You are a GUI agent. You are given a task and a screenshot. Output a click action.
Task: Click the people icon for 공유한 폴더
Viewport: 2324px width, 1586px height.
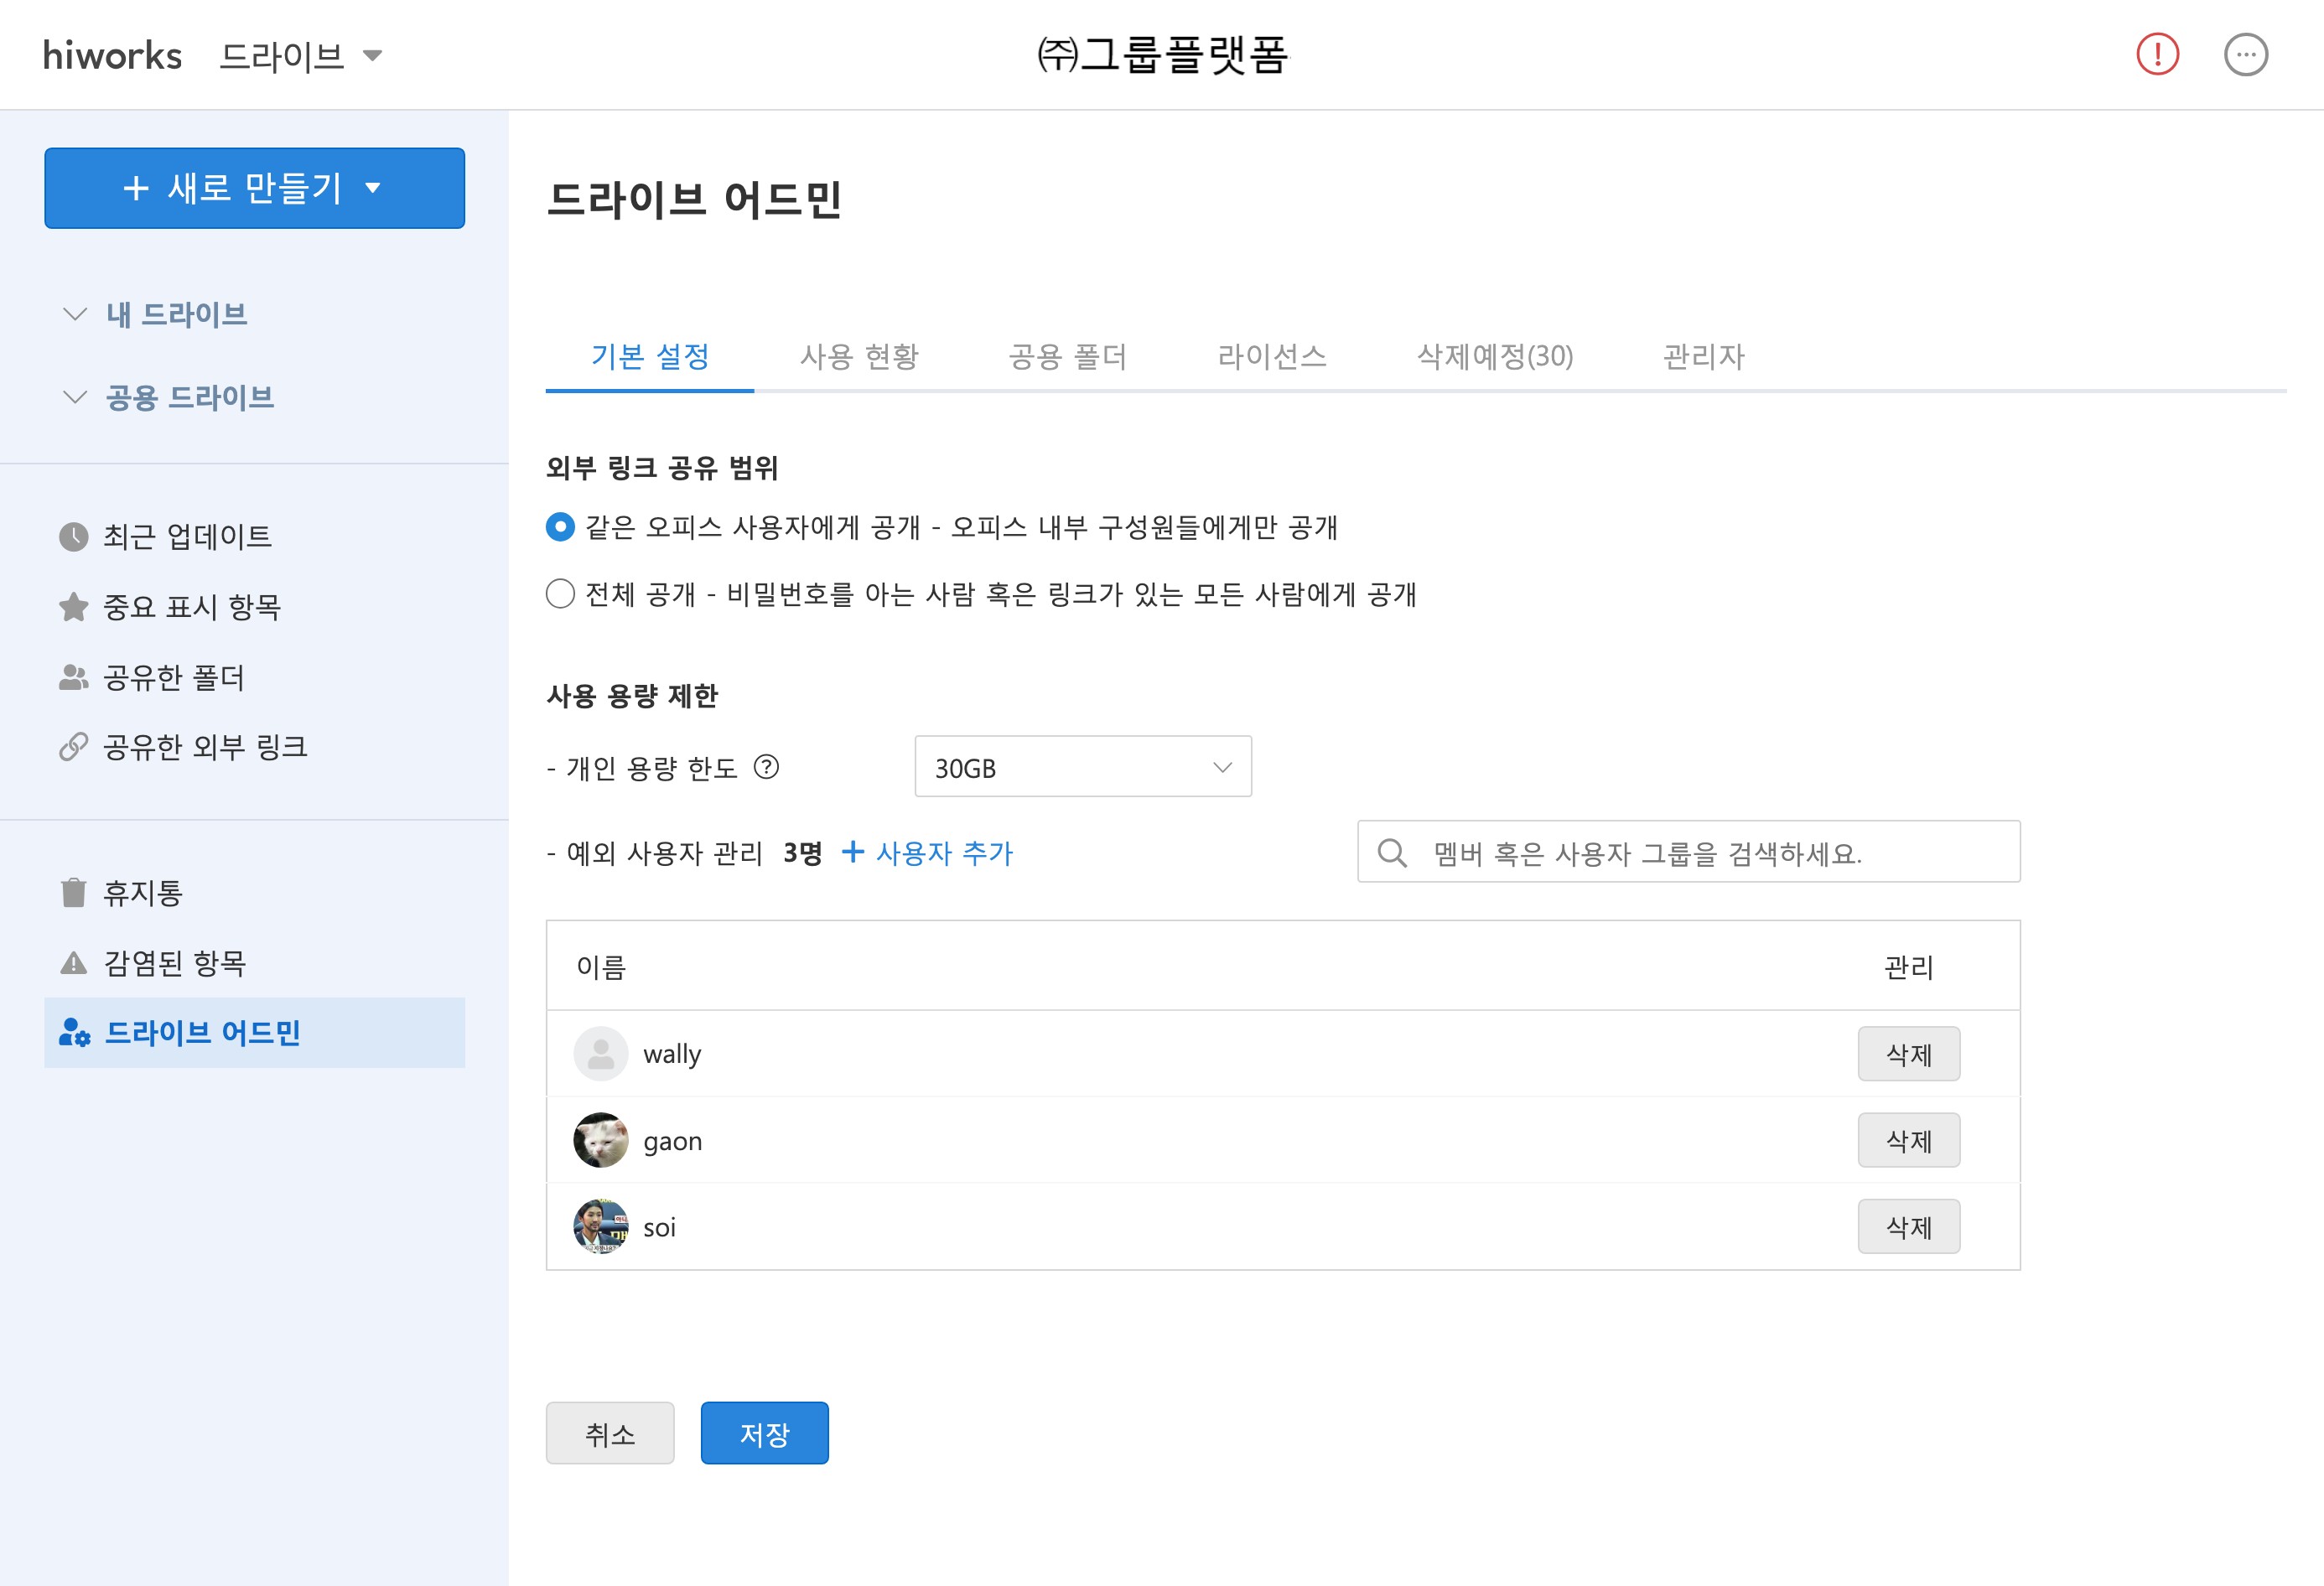coord(73,678)
